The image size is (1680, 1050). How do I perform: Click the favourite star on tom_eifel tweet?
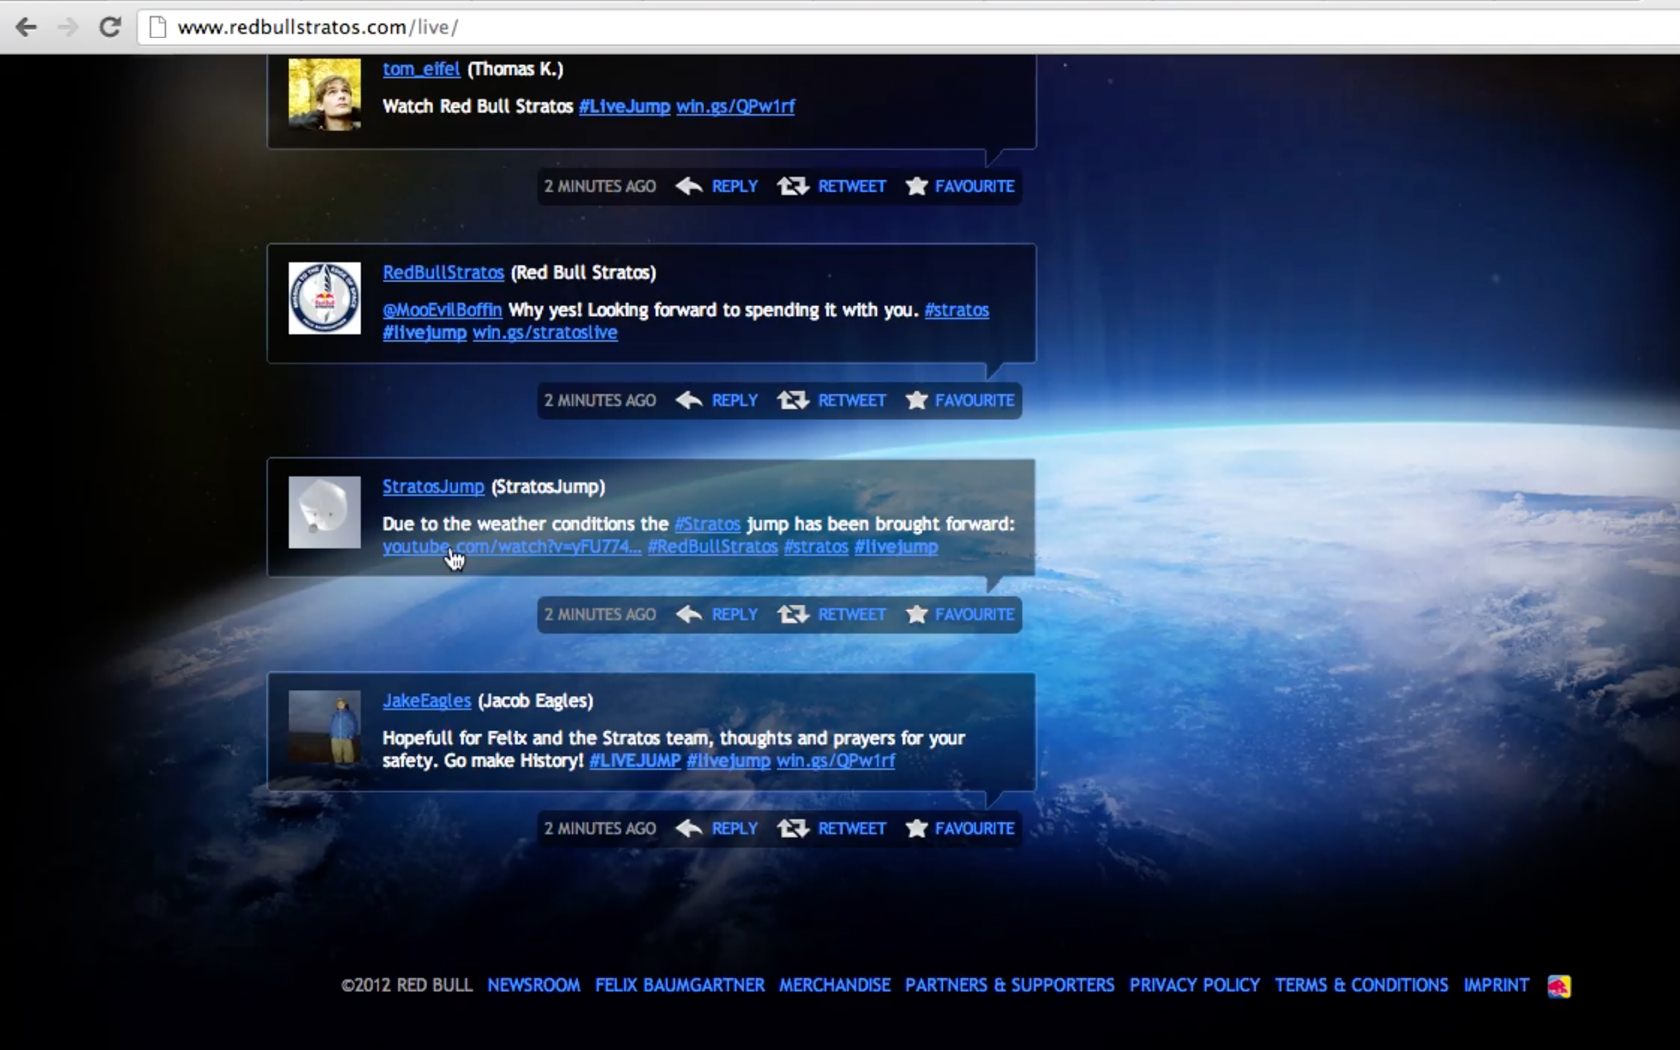click(x=916, y=186)
